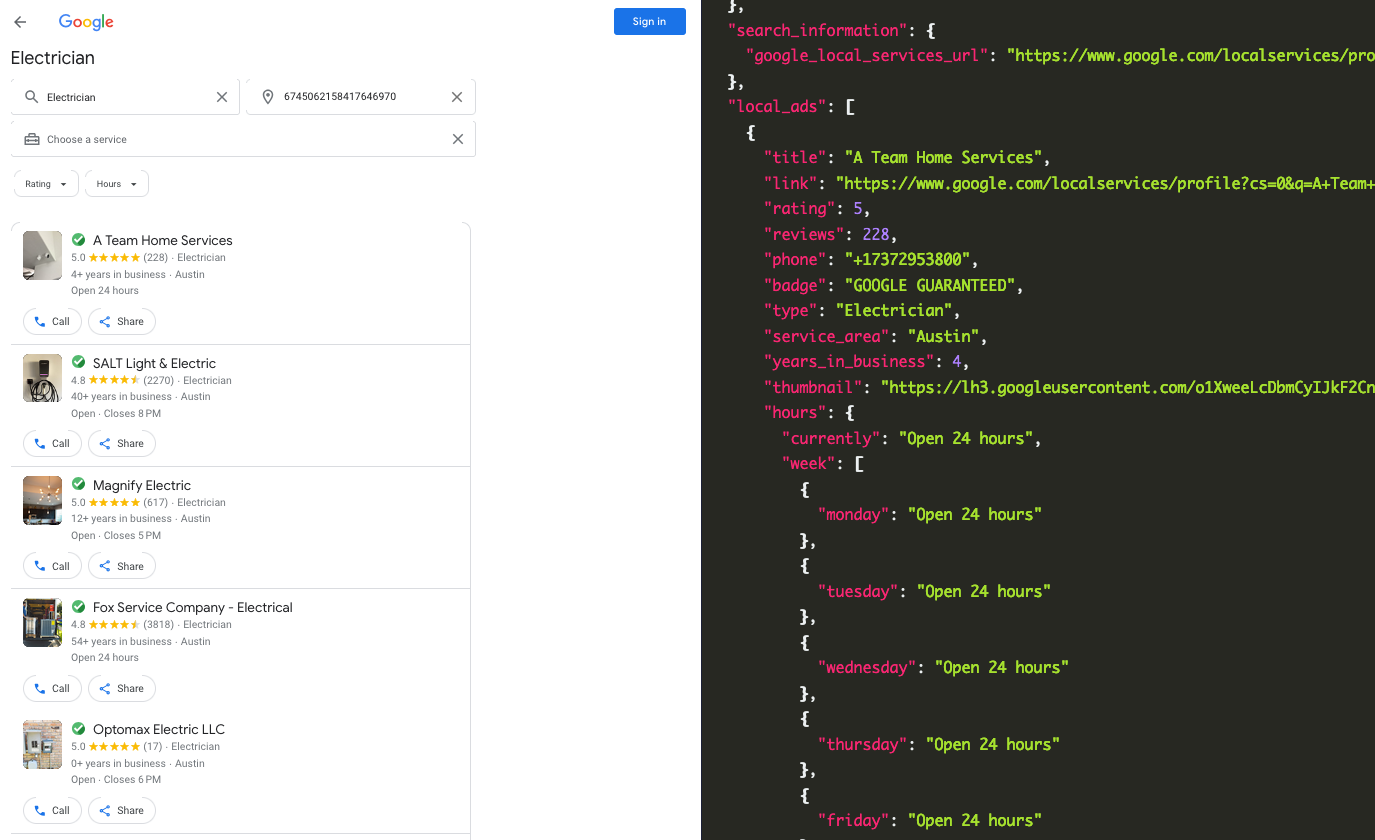
Task: Call Optomax Electric LLC
Action: (52, 810)
